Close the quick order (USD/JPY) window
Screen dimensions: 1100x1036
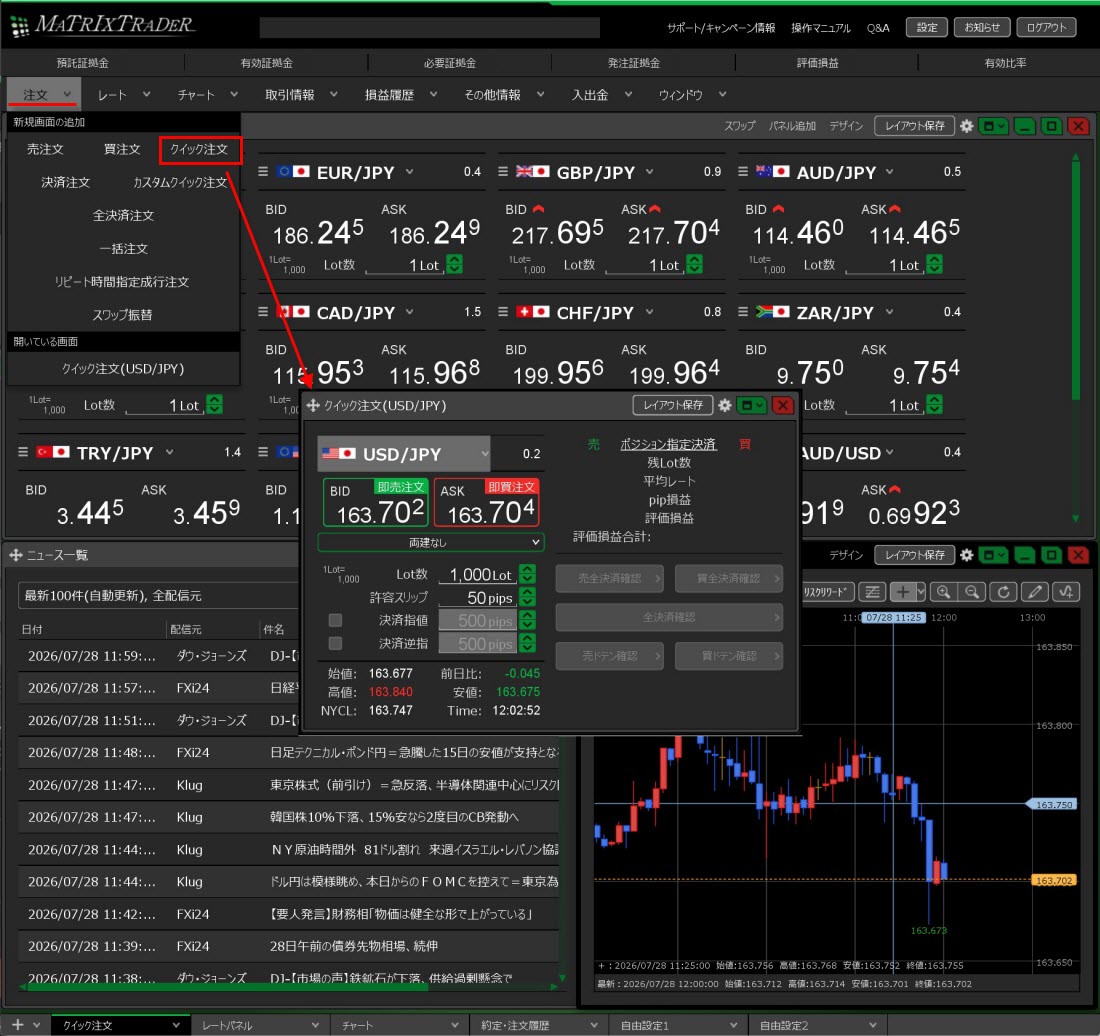coord(783,405)
